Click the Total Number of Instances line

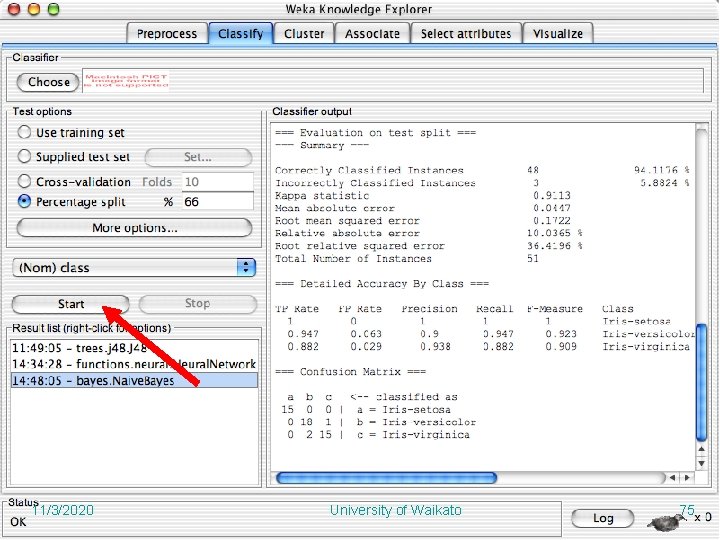tap(407, 259)
